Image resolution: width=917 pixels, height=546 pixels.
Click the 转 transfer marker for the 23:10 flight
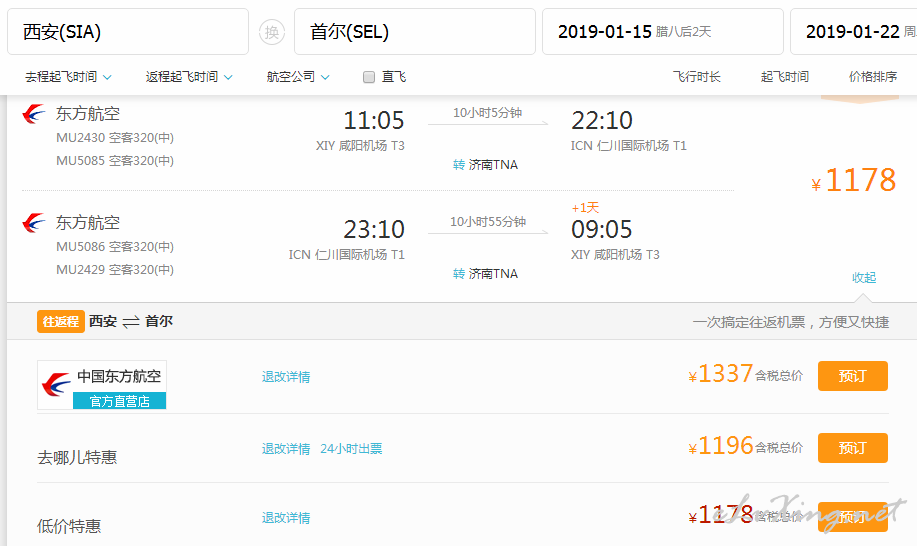(x=458, y=274)
